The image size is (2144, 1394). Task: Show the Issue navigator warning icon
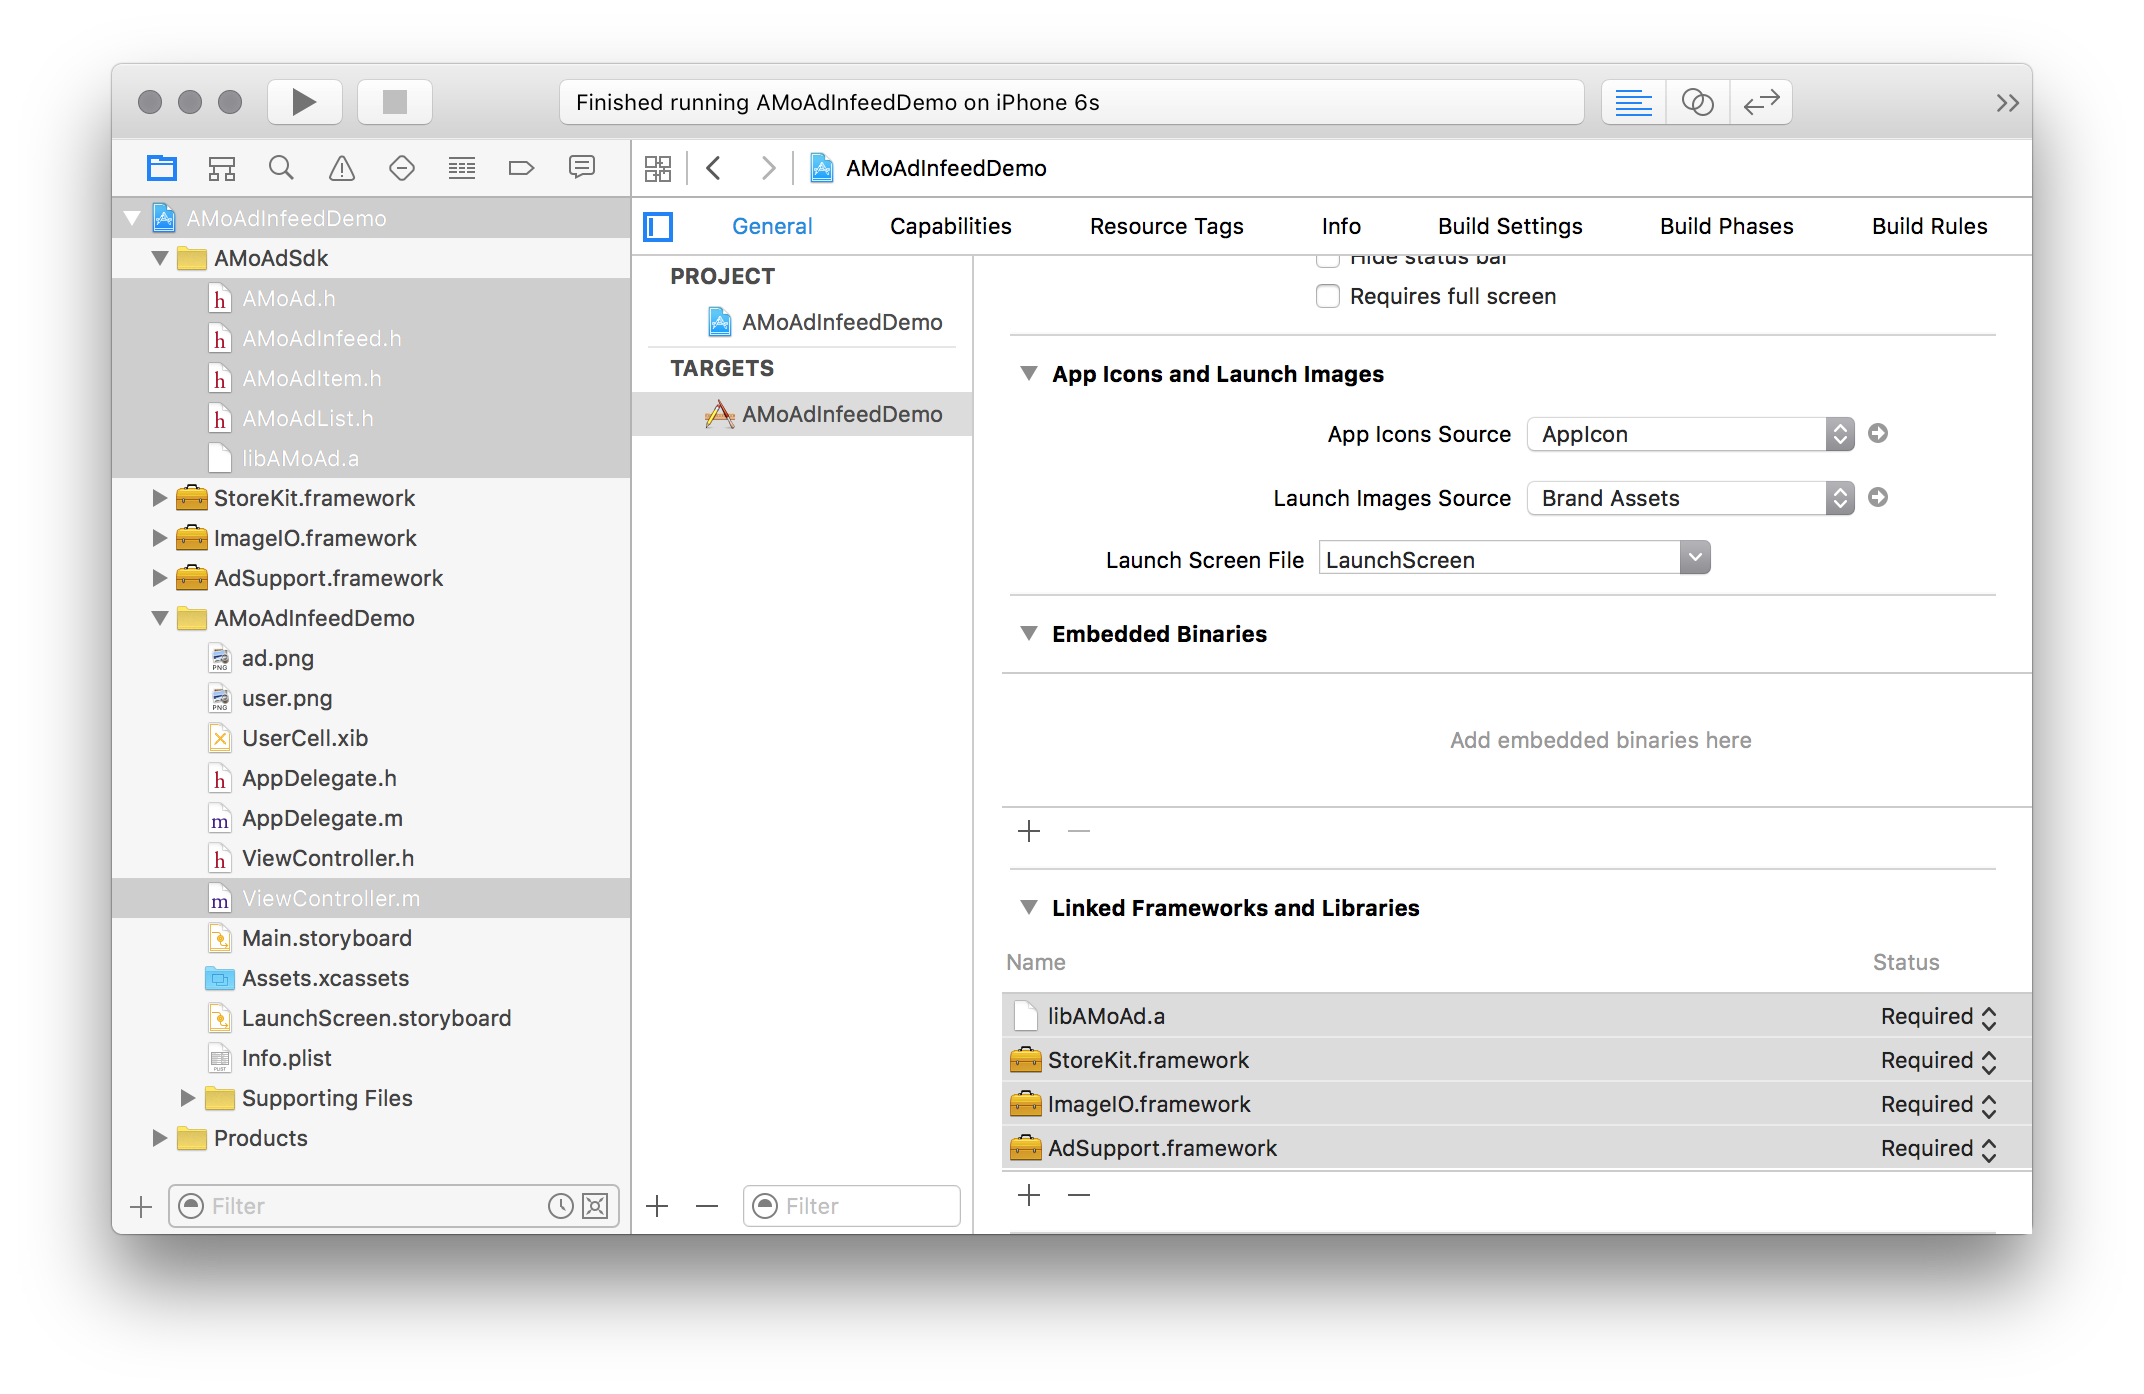click(x=342, y=168)
